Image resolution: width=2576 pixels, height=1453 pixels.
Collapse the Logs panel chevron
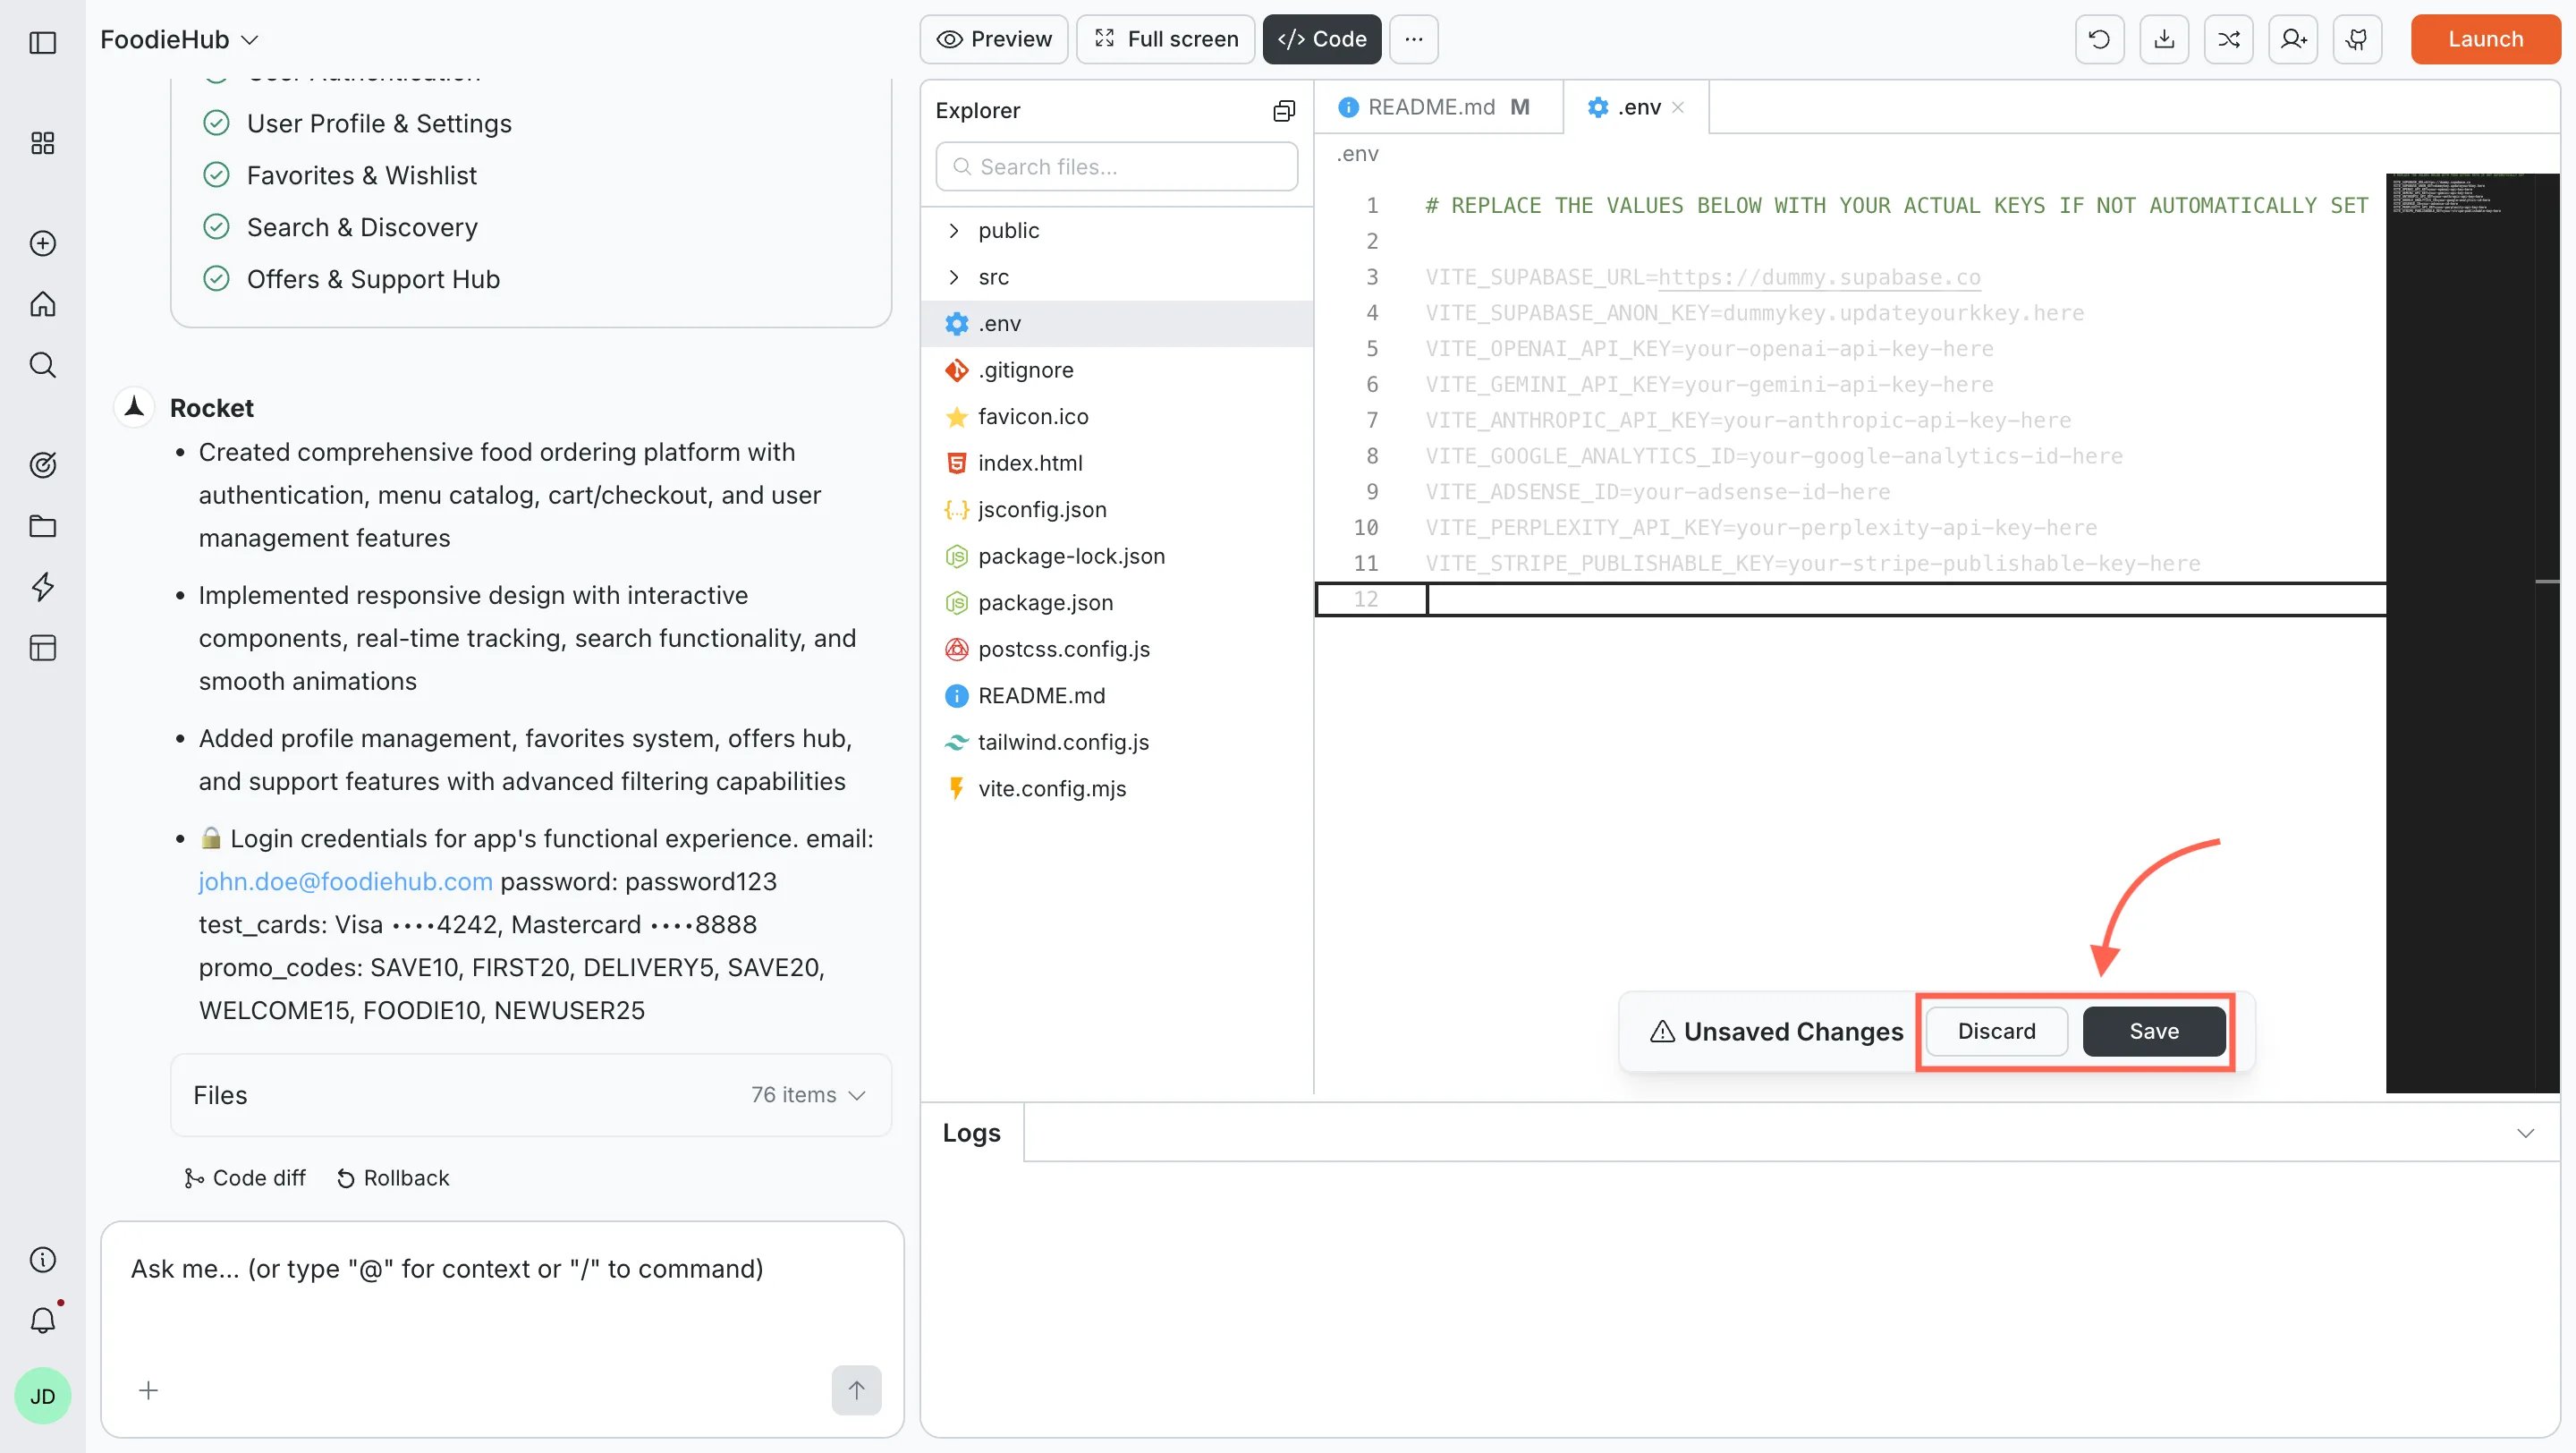tap(2525, 1133)
